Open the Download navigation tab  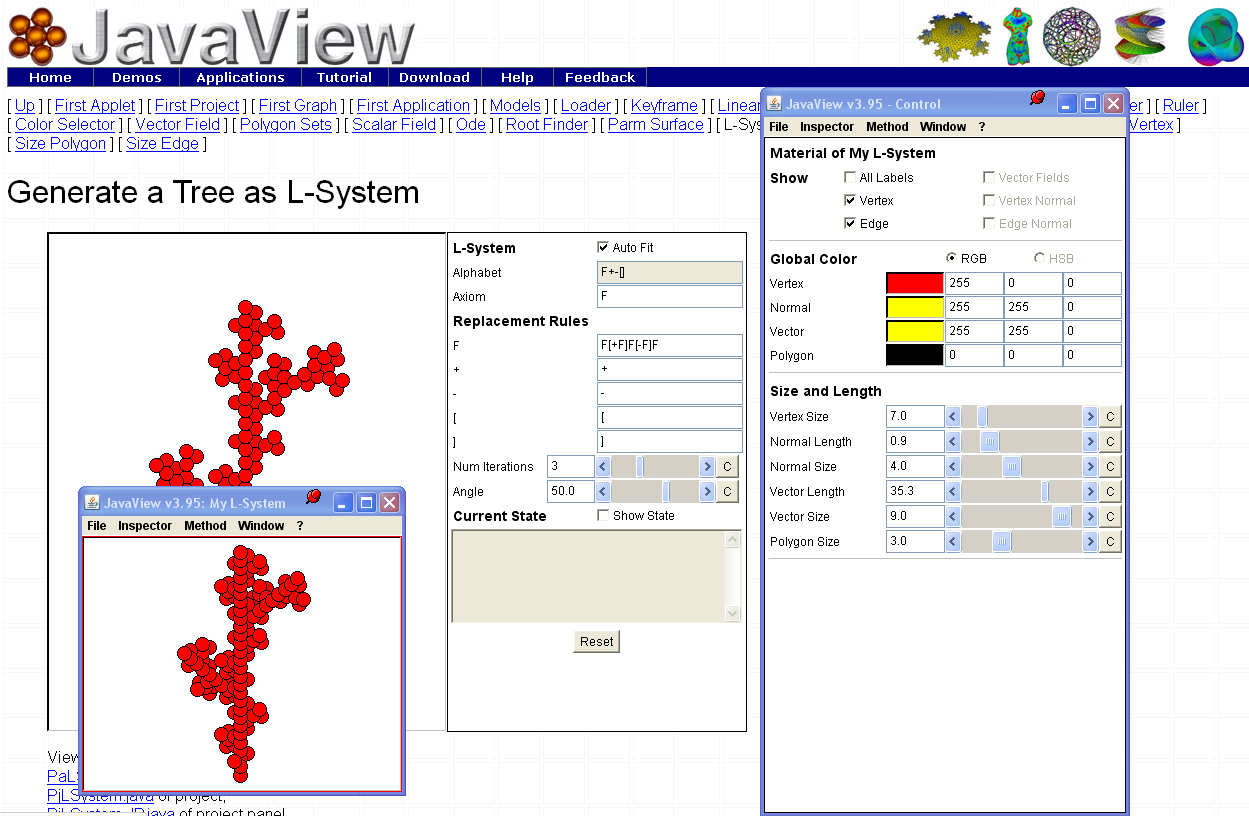(434, 77)
